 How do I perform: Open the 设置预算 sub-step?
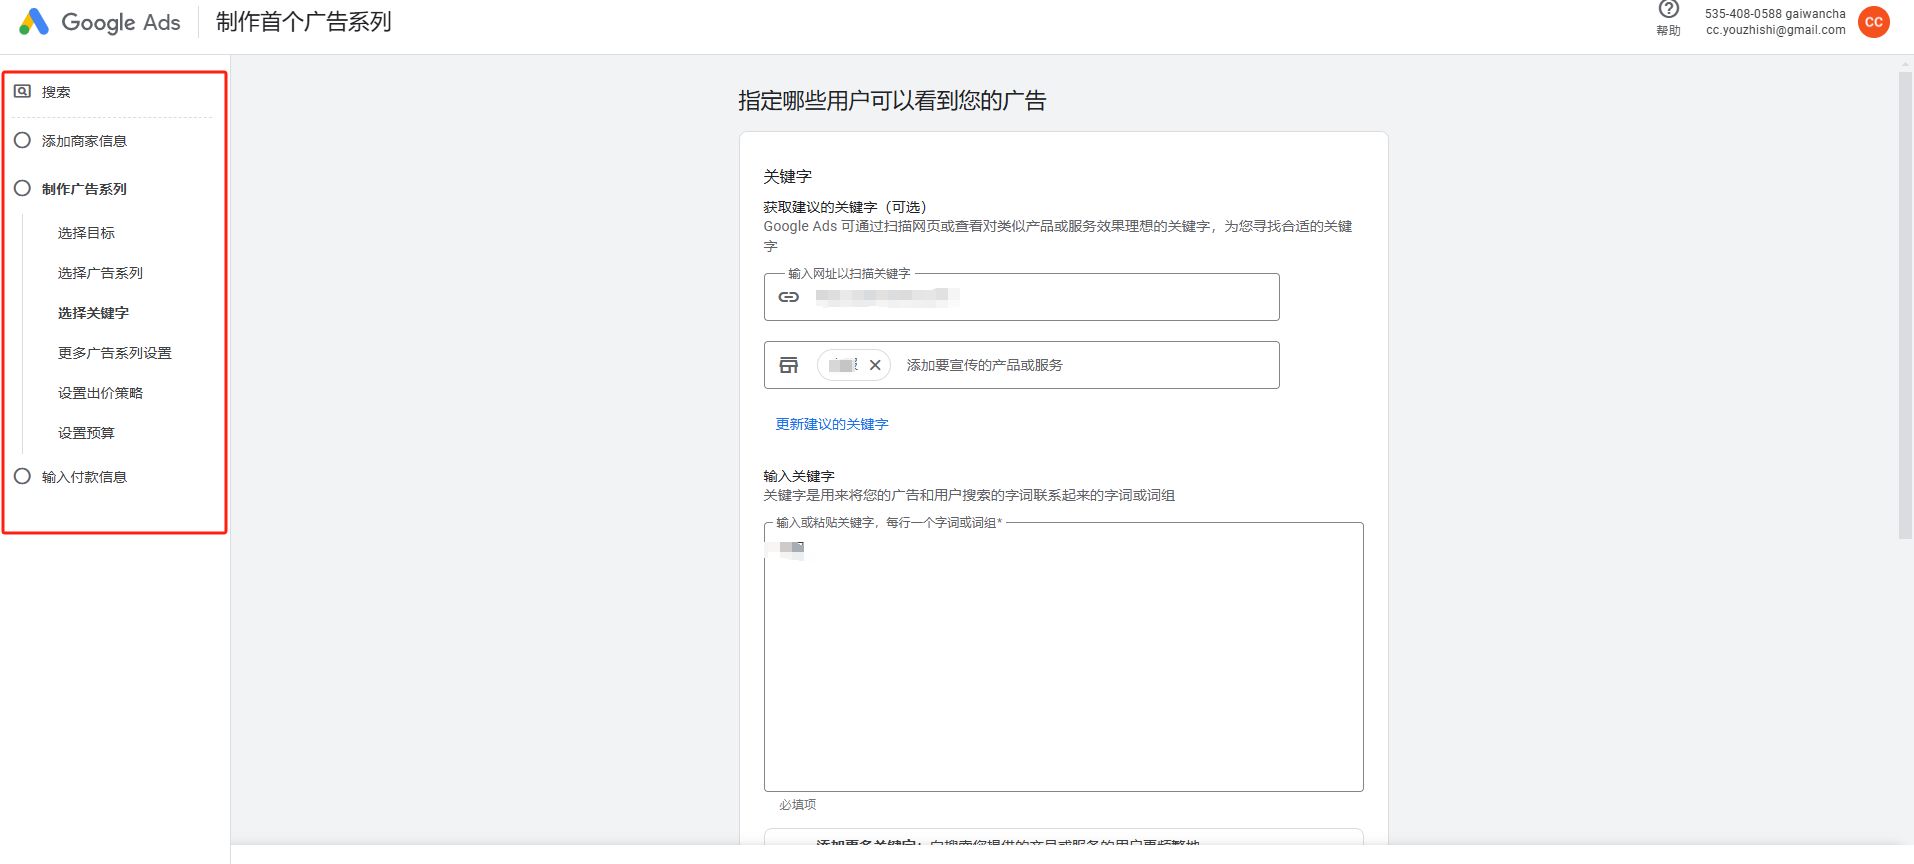(x=86, y=433)
